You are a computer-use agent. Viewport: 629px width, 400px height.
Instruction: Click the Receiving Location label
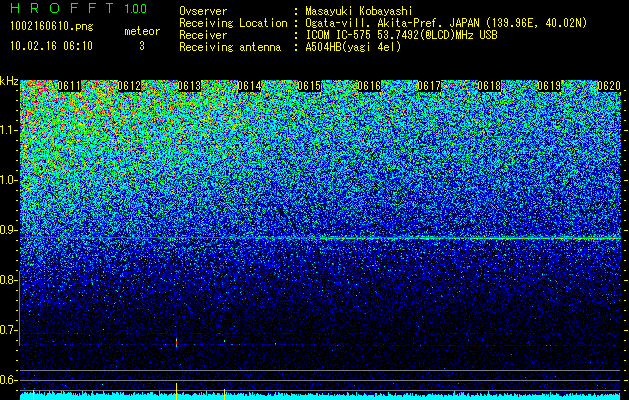click(233, 23)
